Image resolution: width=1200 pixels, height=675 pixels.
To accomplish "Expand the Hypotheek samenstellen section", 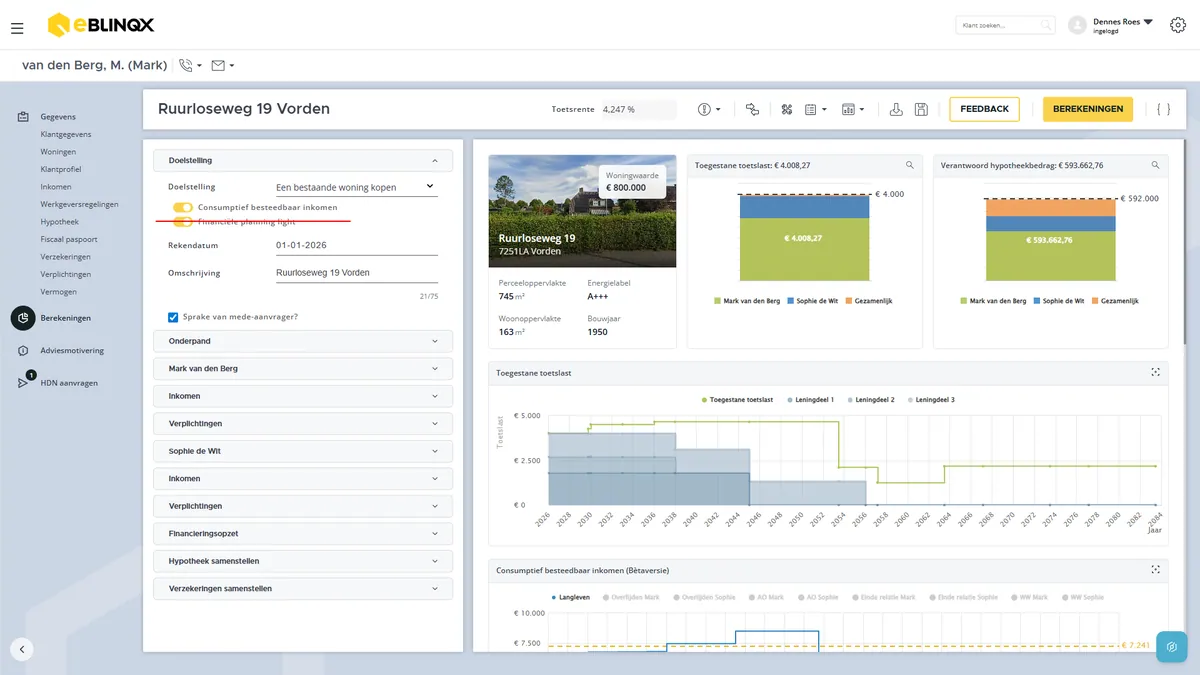I will point(303,561).
